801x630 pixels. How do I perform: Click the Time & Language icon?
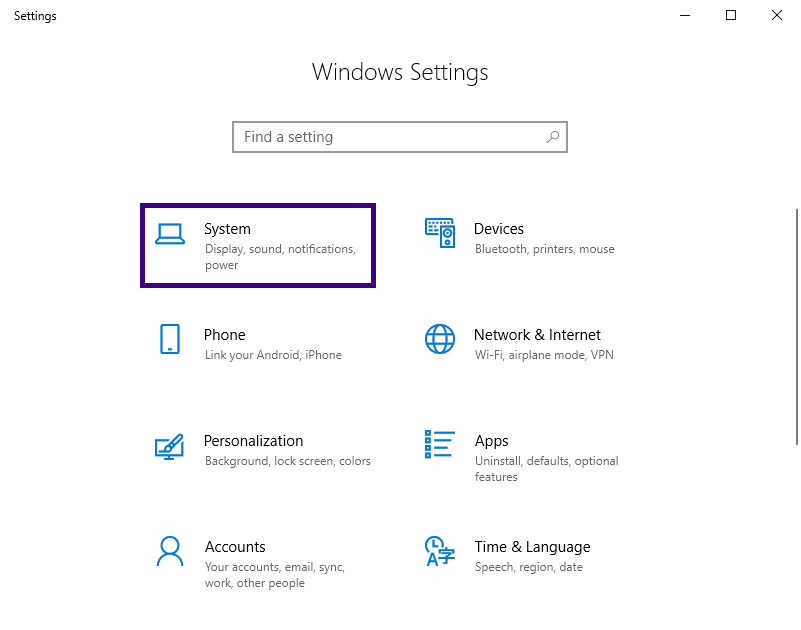click(x=439, y=551)
